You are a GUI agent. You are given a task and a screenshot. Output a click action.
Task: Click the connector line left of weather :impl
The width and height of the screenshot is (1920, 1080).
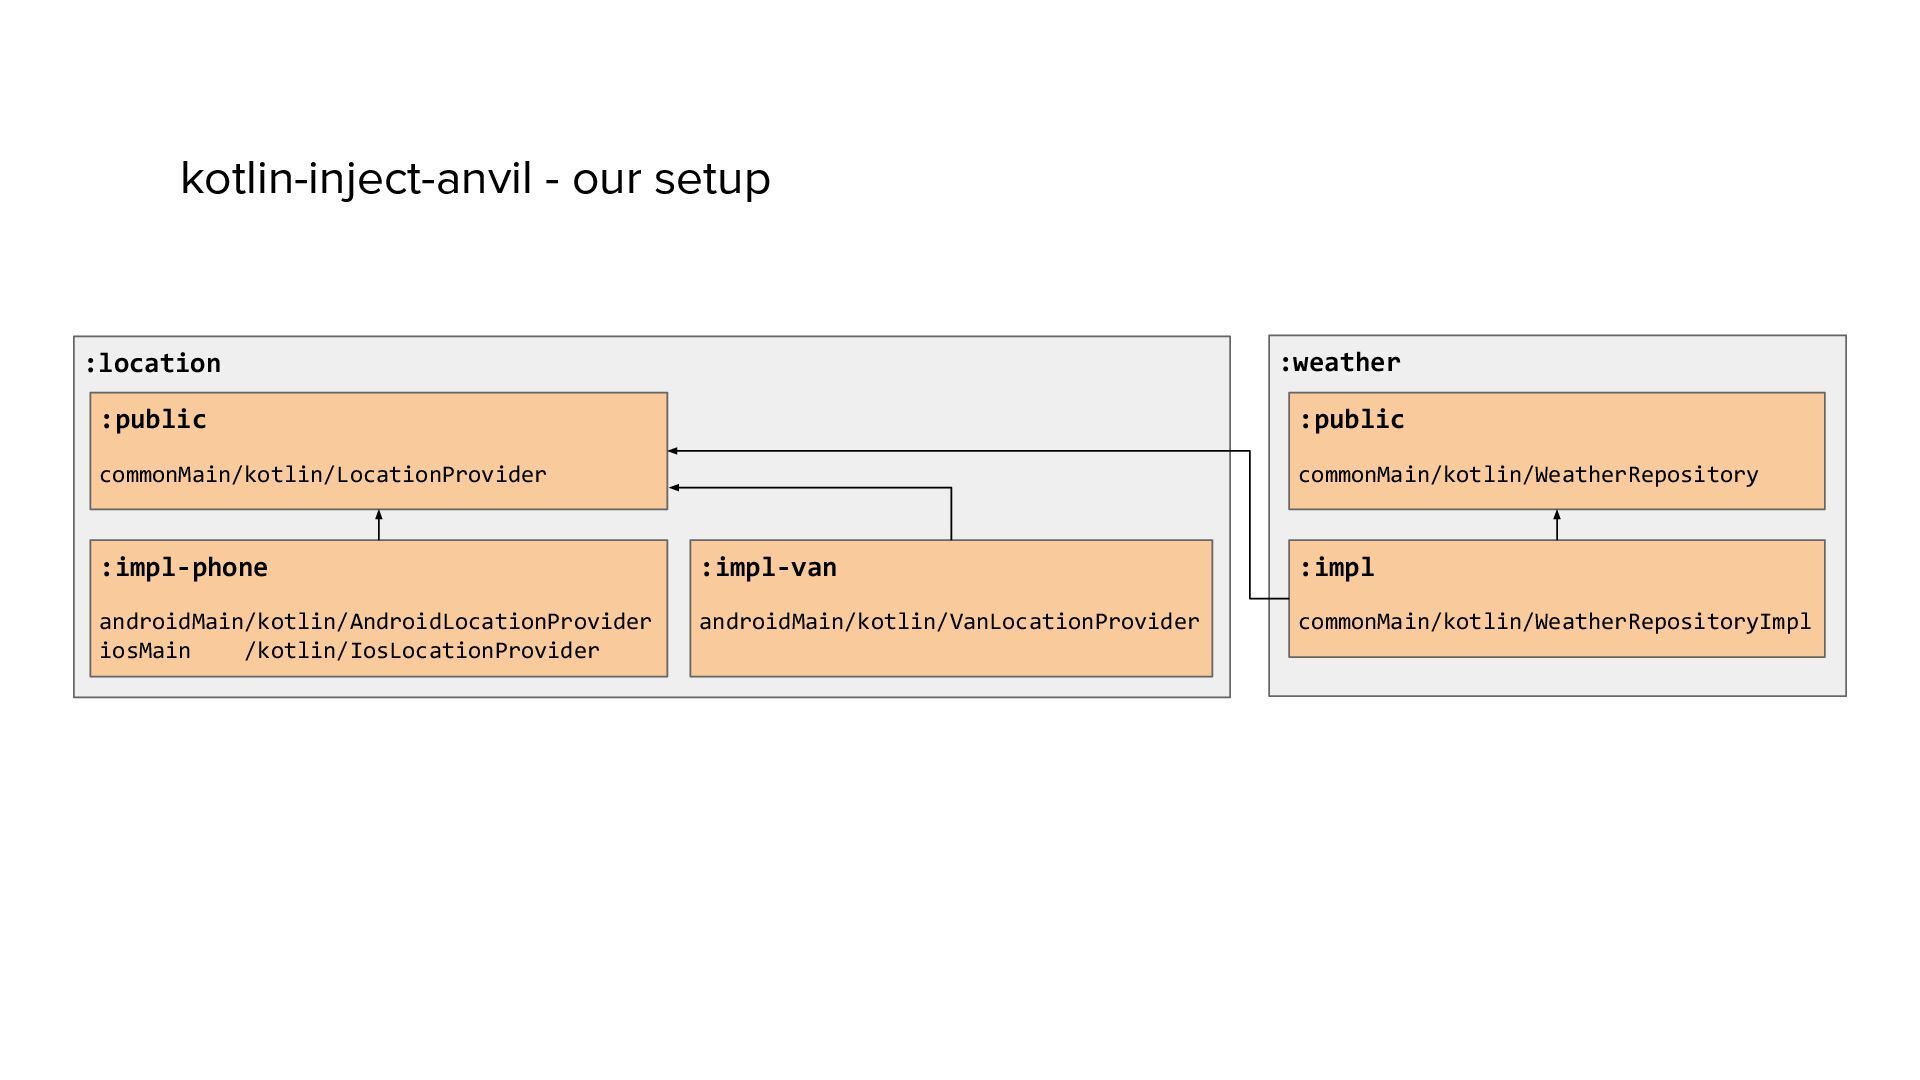pyautogui.click(x=1268, y=599)
